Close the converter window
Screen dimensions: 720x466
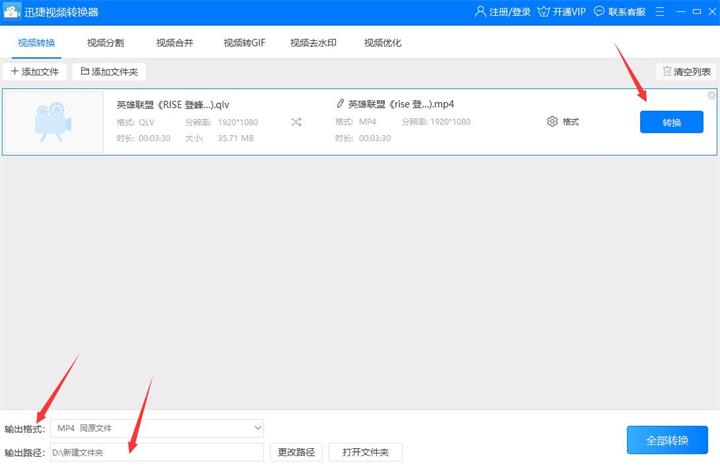[x=712, y=11]
